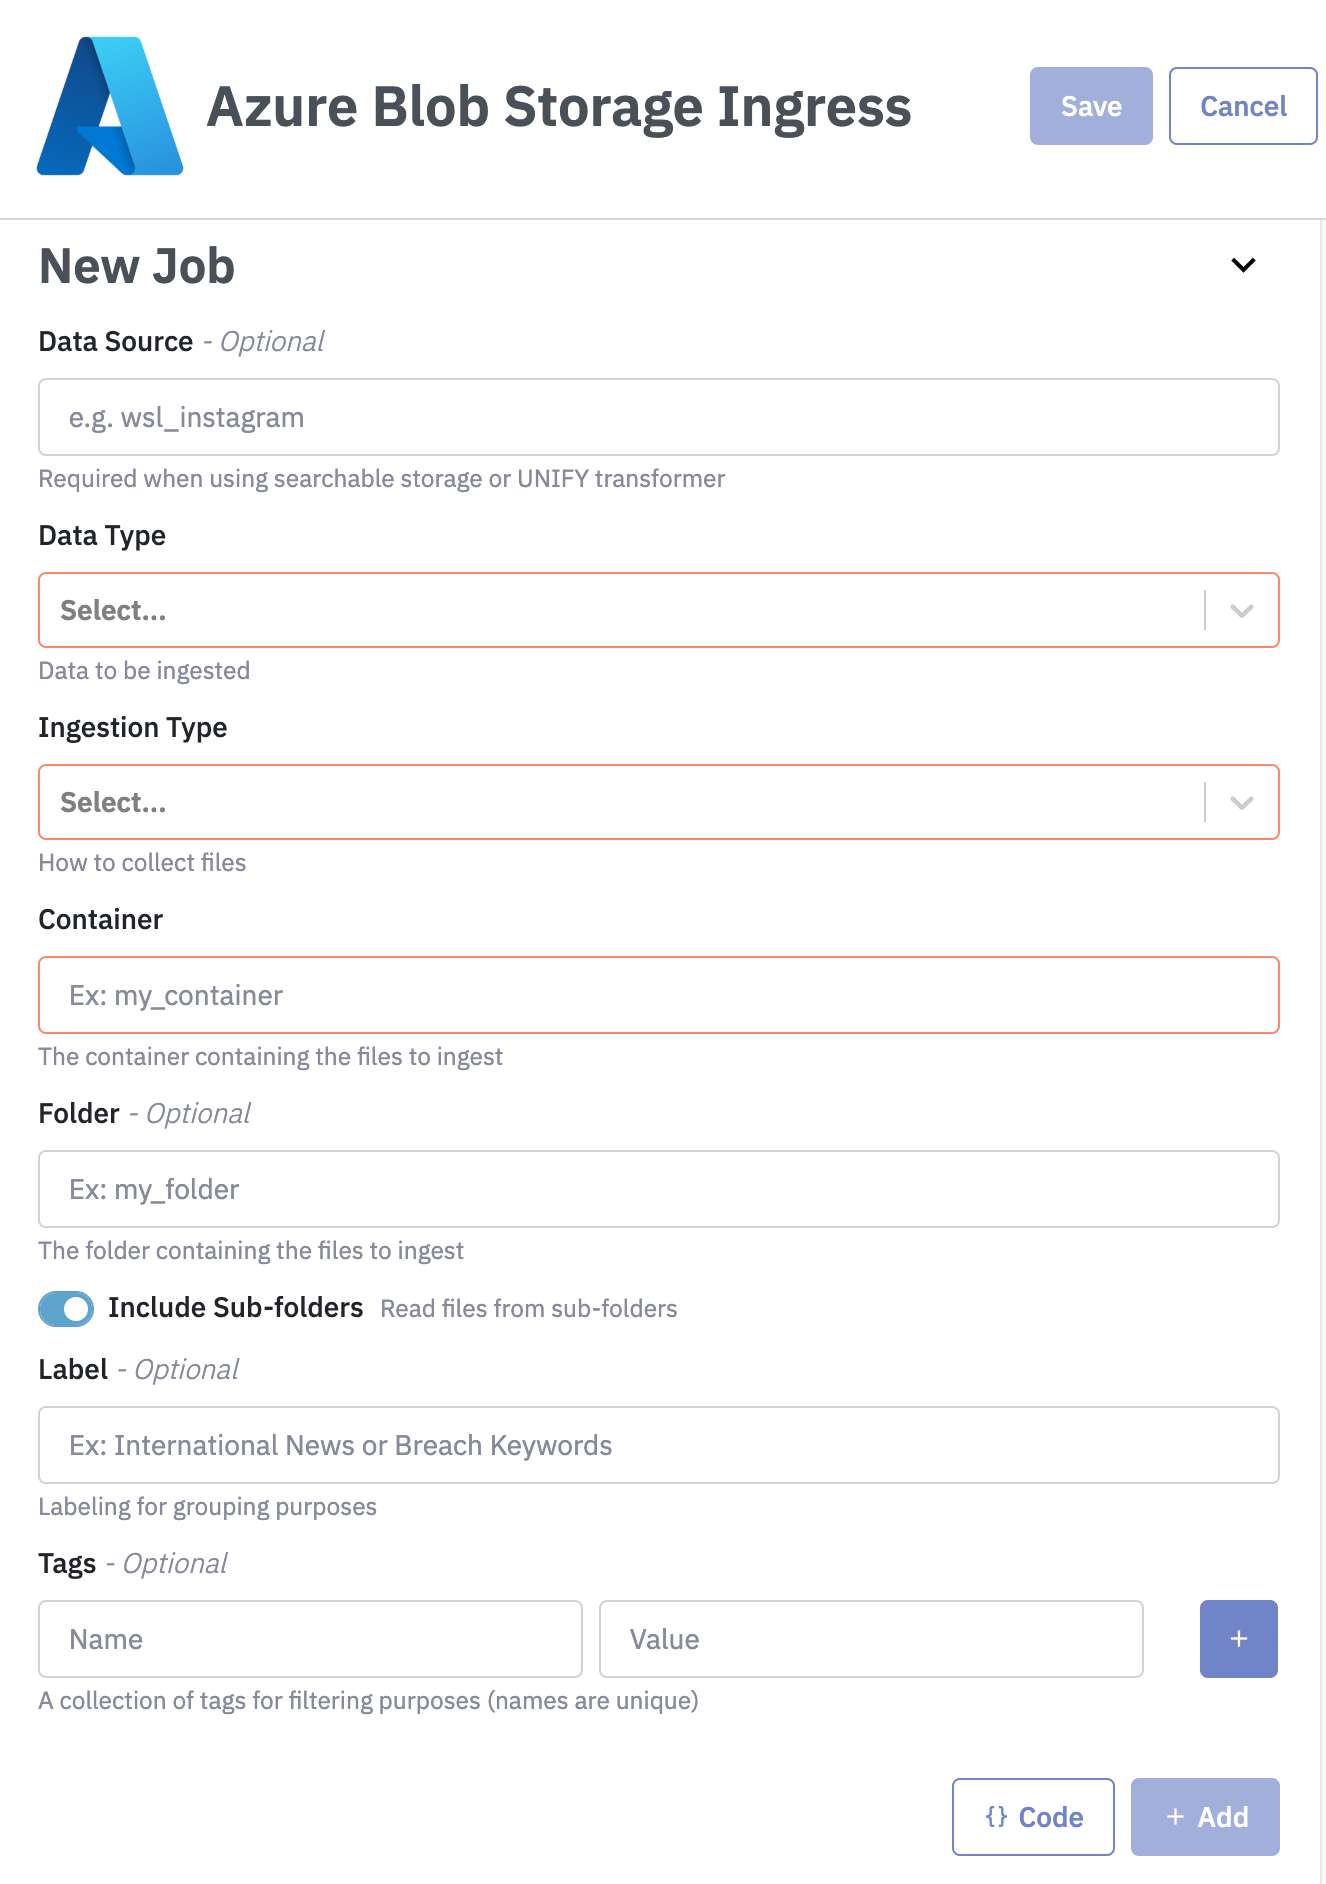Open the Ingestion Type dropdown
Image resolution: width=1326 pixels, height=1884 pixels.
(x=620, y=802)
